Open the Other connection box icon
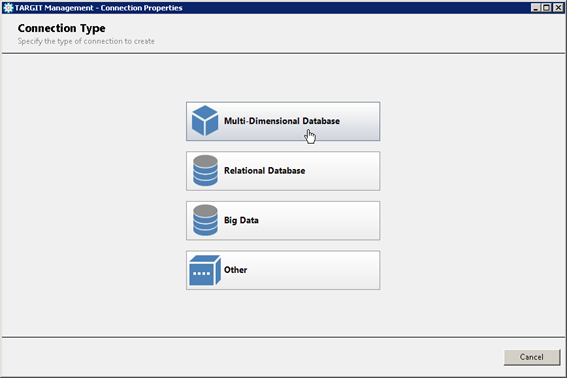 coord(205,270)
